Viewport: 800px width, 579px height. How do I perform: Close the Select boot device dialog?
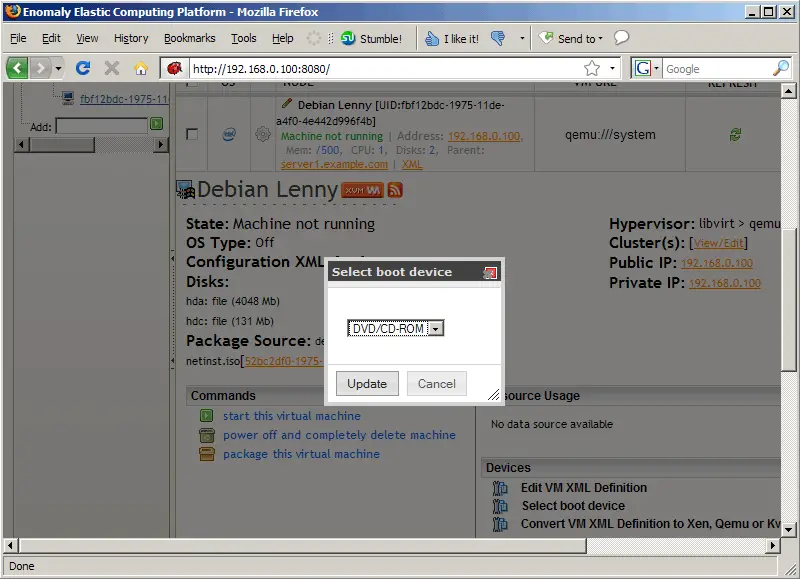point(490,273)
